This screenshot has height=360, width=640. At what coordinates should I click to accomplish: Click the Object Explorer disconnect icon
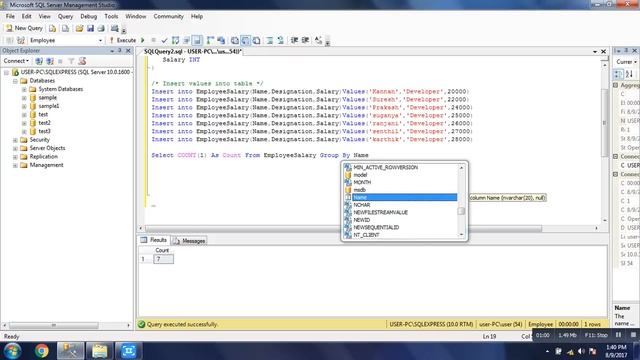[x=50, y=61]
